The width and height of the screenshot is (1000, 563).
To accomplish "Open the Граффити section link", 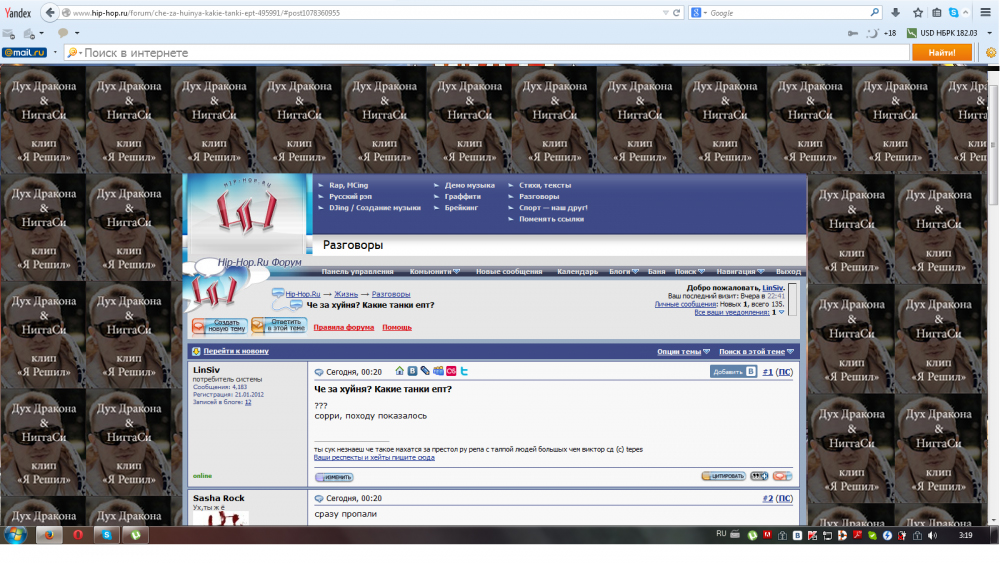I will tap(462, 196).
